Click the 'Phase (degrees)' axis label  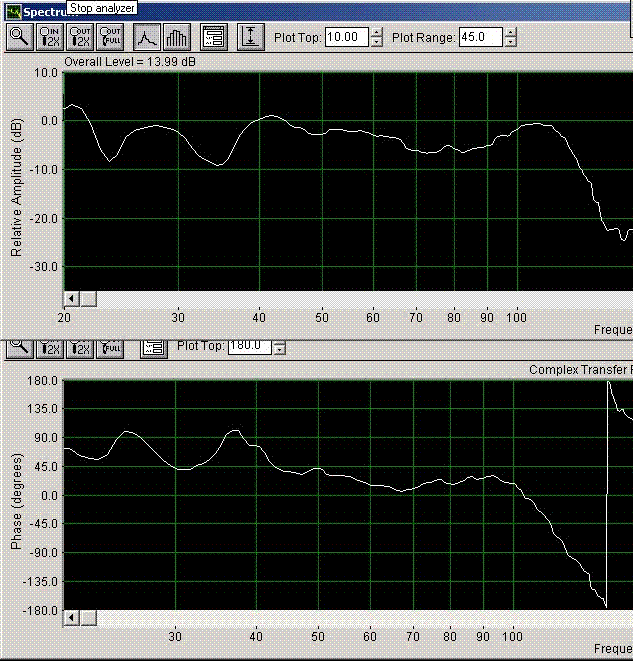tap(16, 501)
